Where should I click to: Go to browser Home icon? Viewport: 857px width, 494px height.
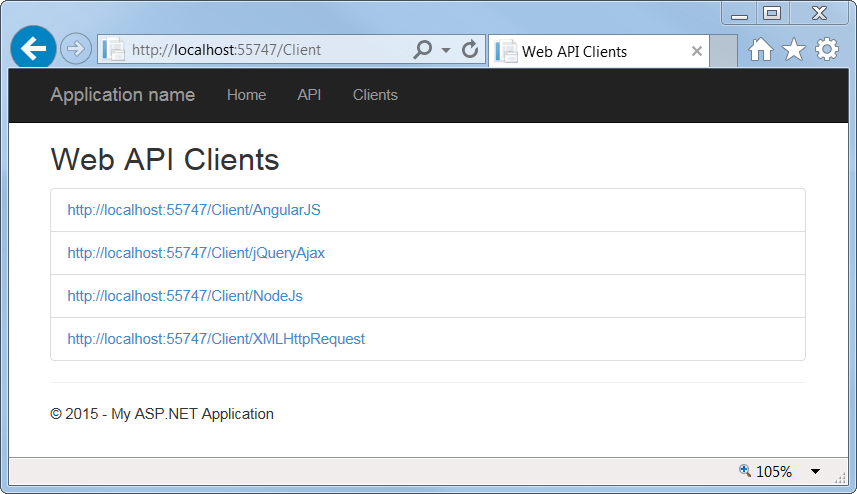coord(760,50)
